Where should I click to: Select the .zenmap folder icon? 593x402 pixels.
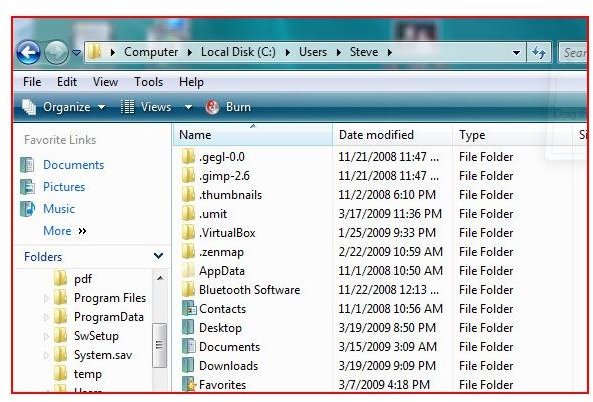click(x=188, y=251)
